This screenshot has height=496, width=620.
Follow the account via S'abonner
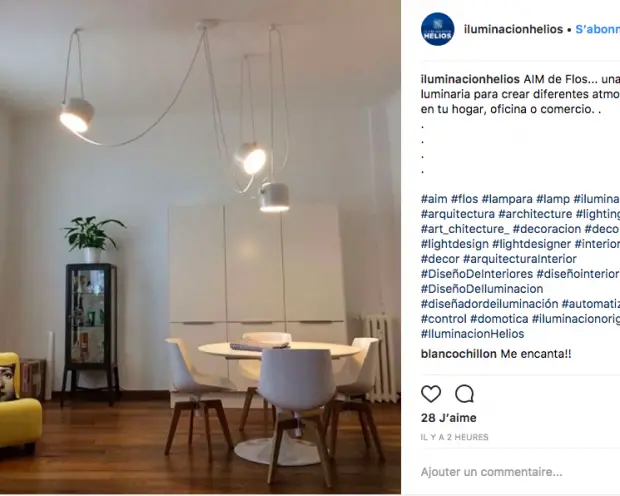point(597,29)
